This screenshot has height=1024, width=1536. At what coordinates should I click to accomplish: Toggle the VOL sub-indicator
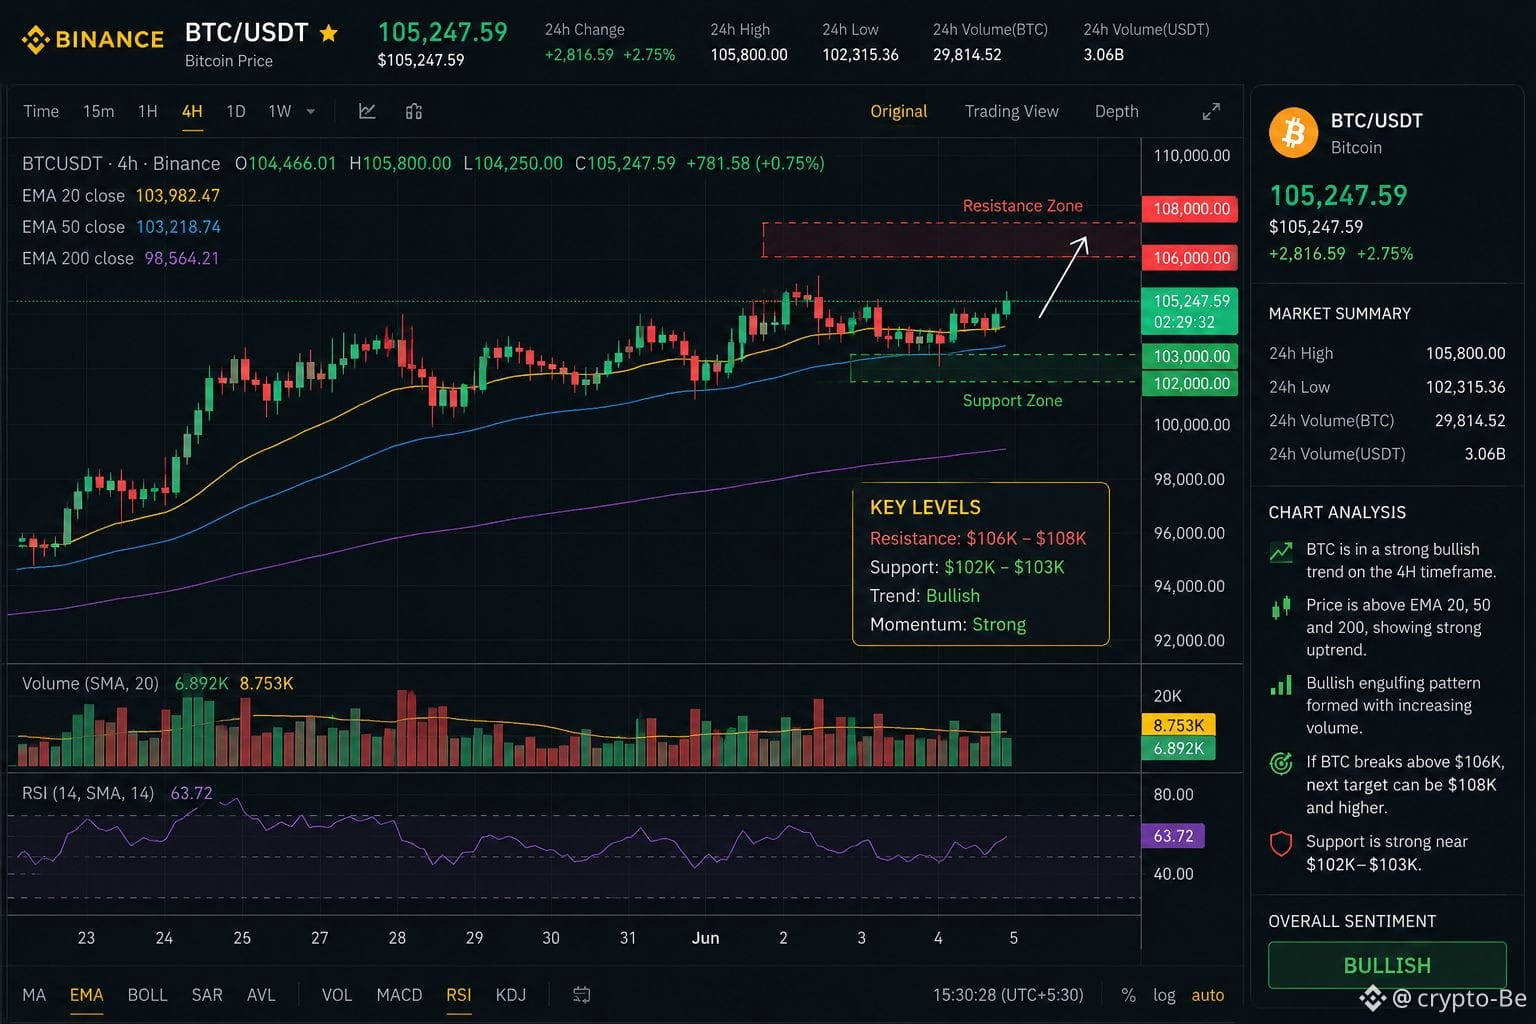point(337,994)
